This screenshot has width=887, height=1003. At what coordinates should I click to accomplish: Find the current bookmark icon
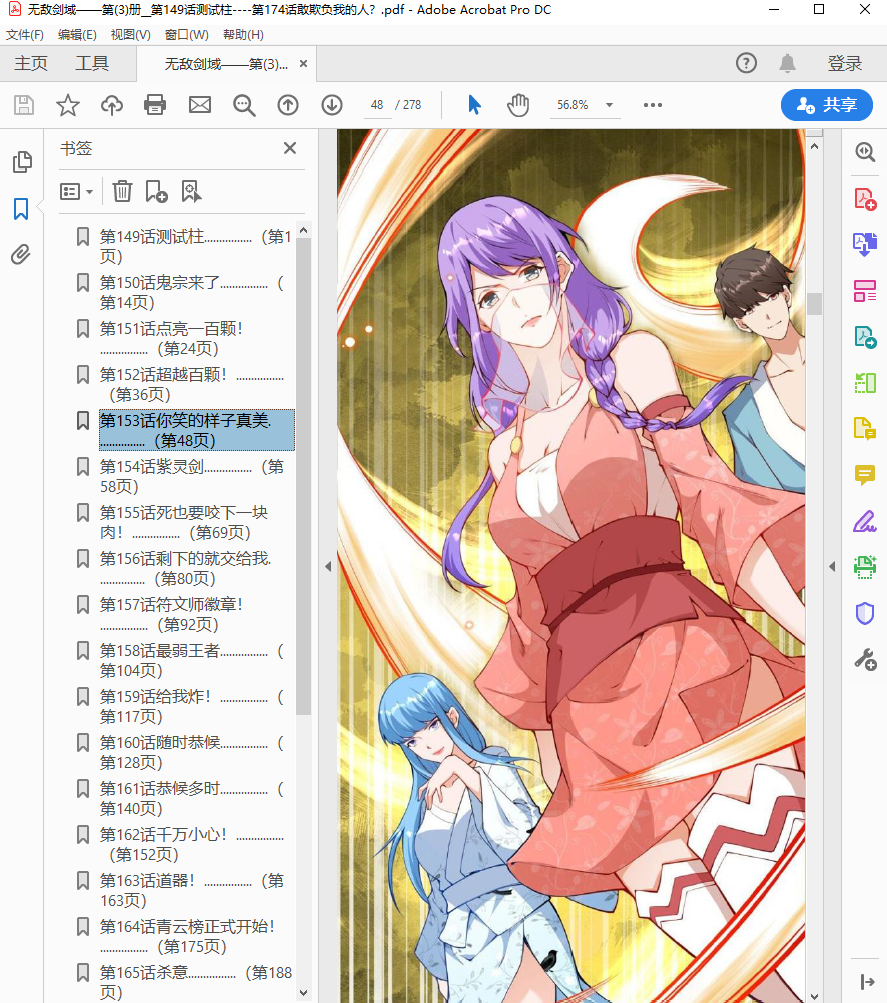click(191, 191)
